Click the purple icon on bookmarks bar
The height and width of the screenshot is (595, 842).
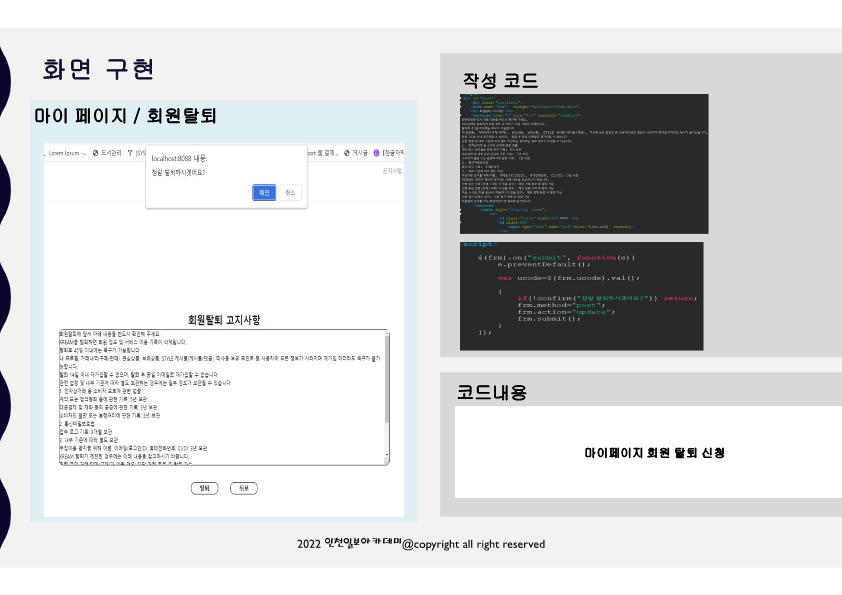[376, 153]
